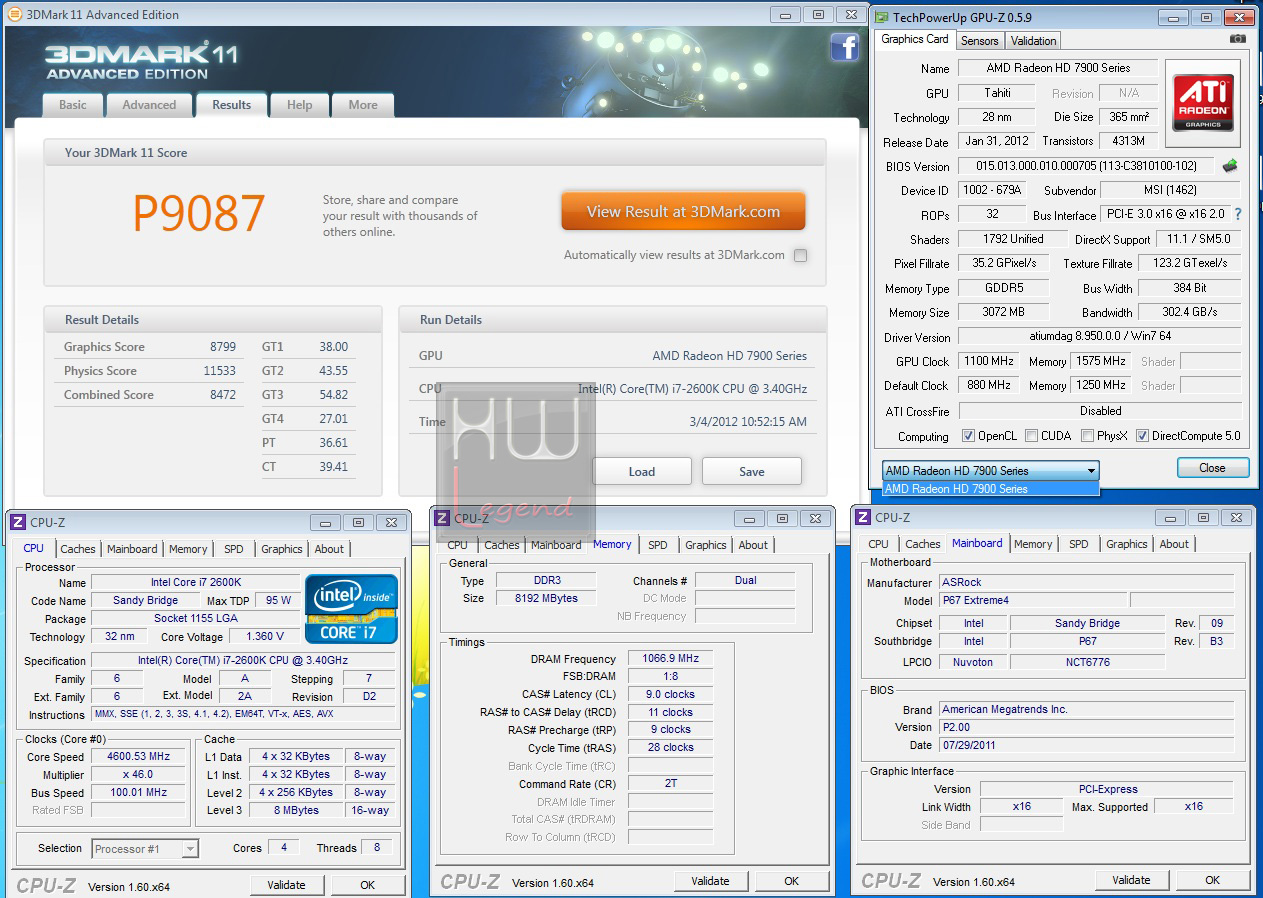Uncheck the DirectCompute 5.0 checkbox

point(1142,436)
